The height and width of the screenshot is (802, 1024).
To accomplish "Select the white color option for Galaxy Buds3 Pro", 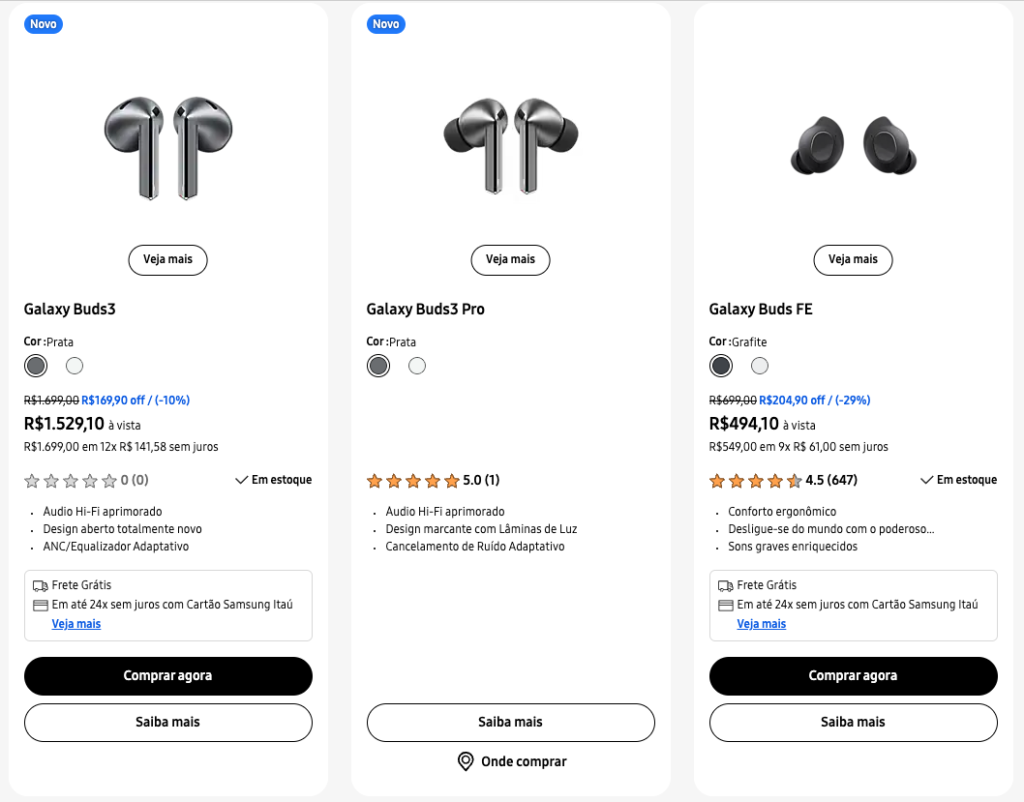I will click(x=417, y=366).
